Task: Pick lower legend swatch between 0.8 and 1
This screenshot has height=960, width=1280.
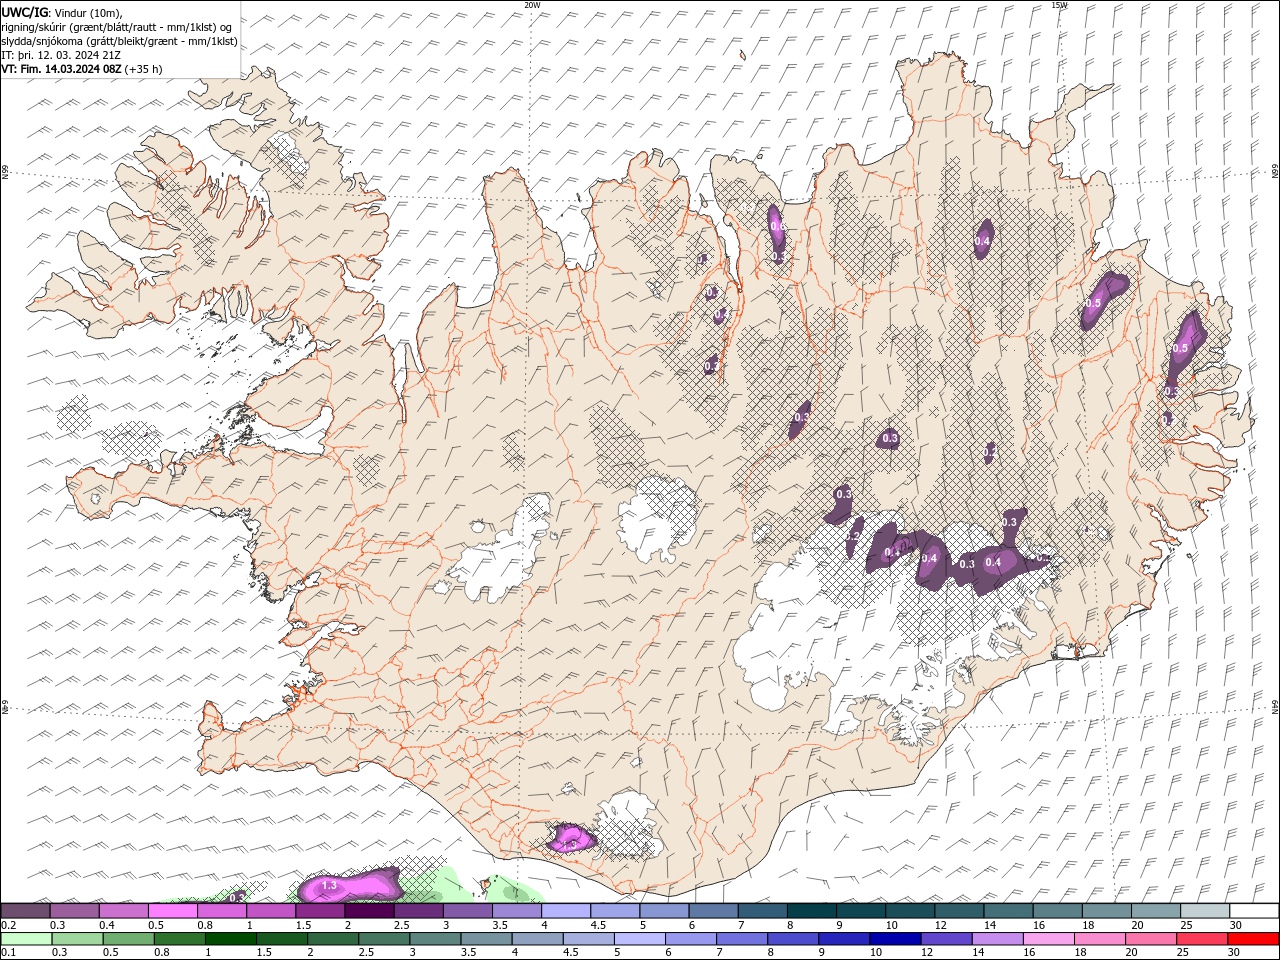Action: (x=179, y=939)
